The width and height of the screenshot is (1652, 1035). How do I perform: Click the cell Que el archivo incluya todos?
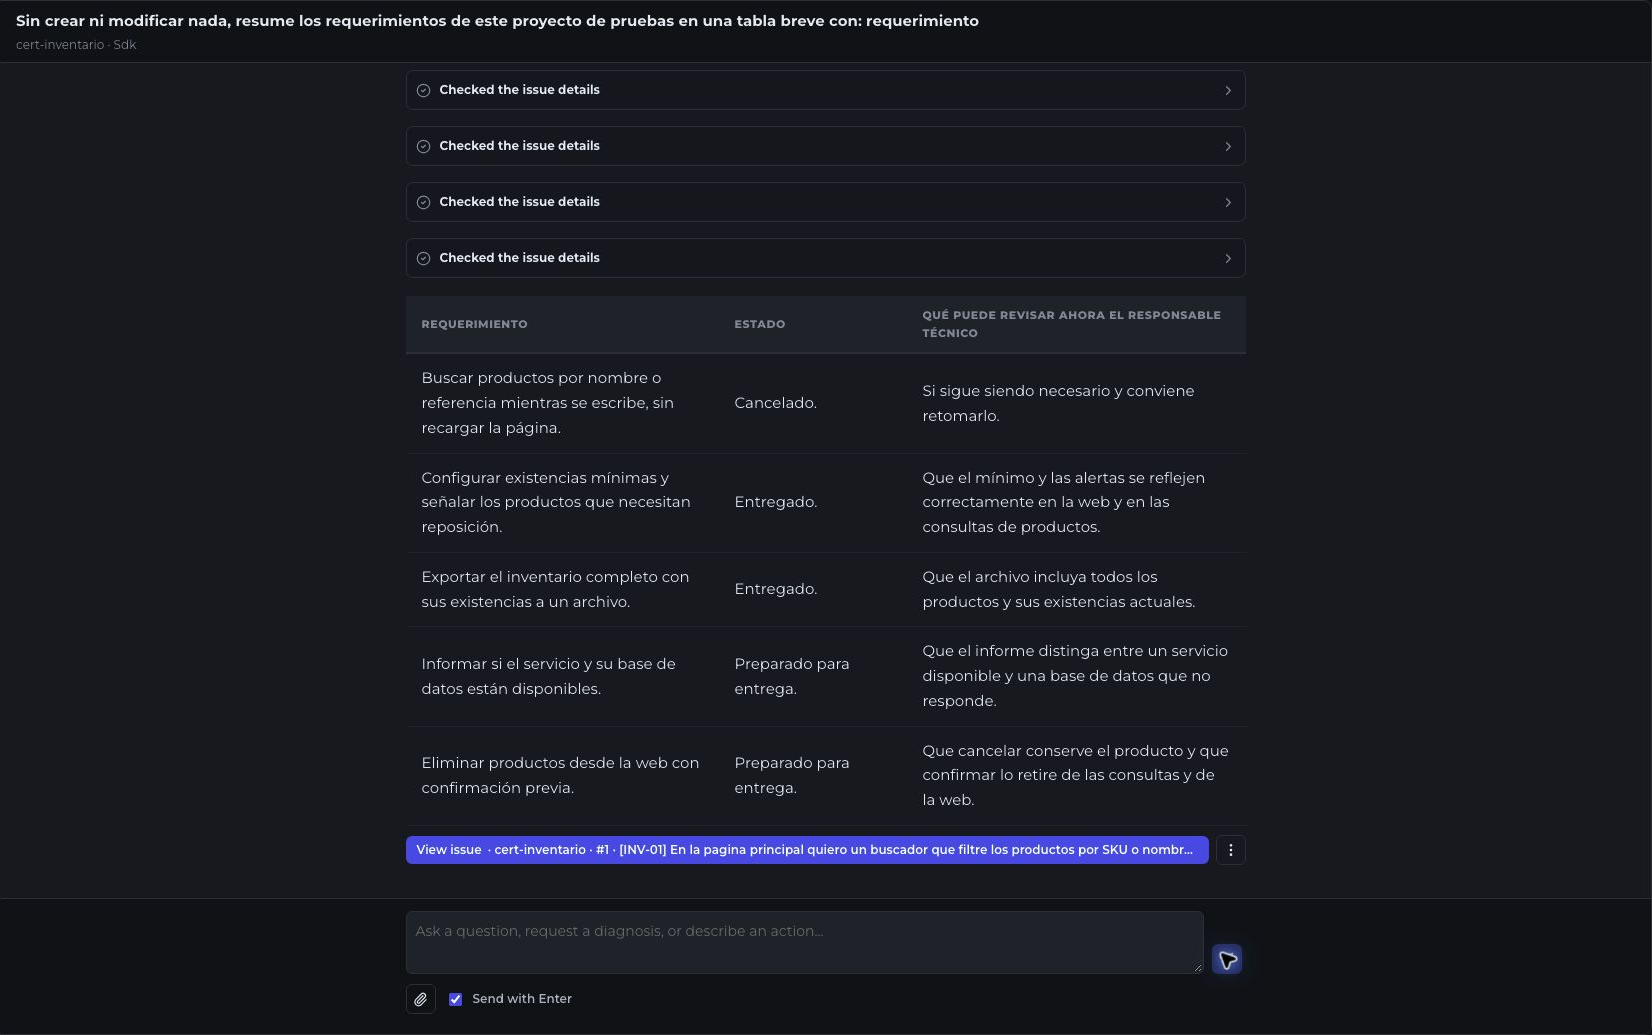(x=1058, y=589)
